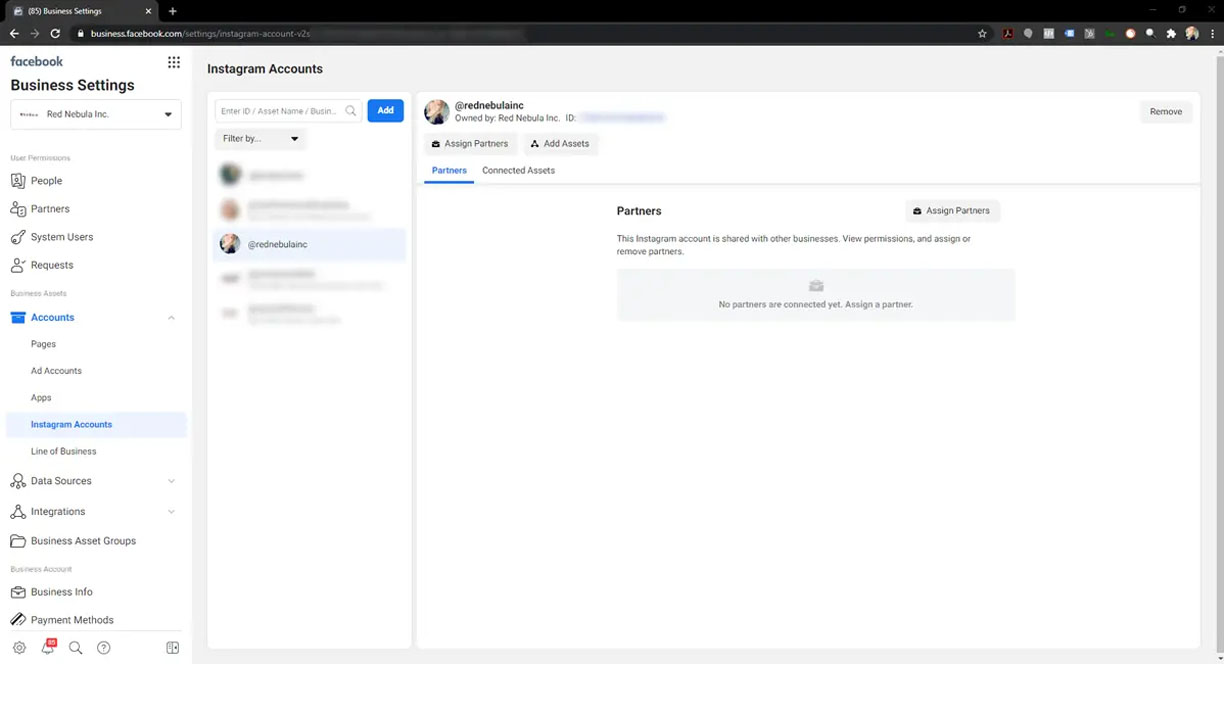Image resolution: width=1224 pixels, height=720 pixels.
Task: Click Assign Partners button under account header
Action: (470, 144)
